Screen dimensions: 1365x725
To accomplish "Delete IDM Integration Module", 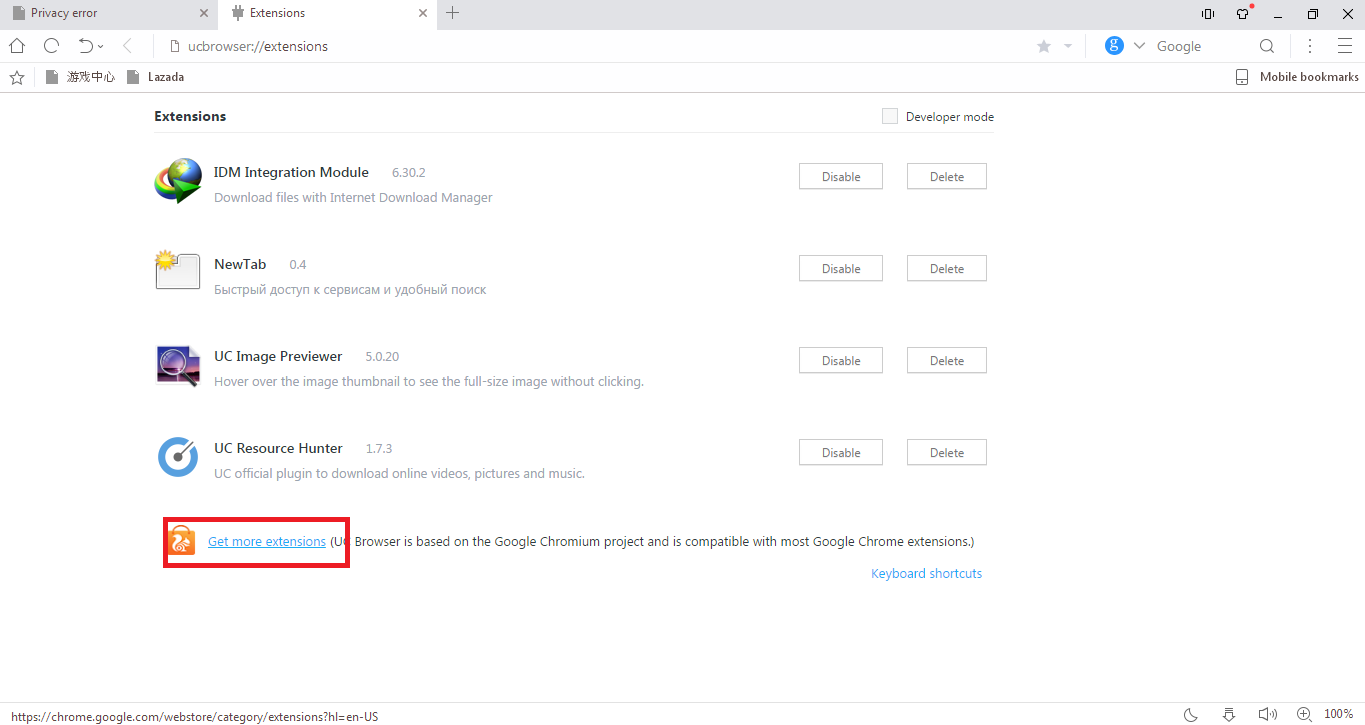I will coord(947,177).
